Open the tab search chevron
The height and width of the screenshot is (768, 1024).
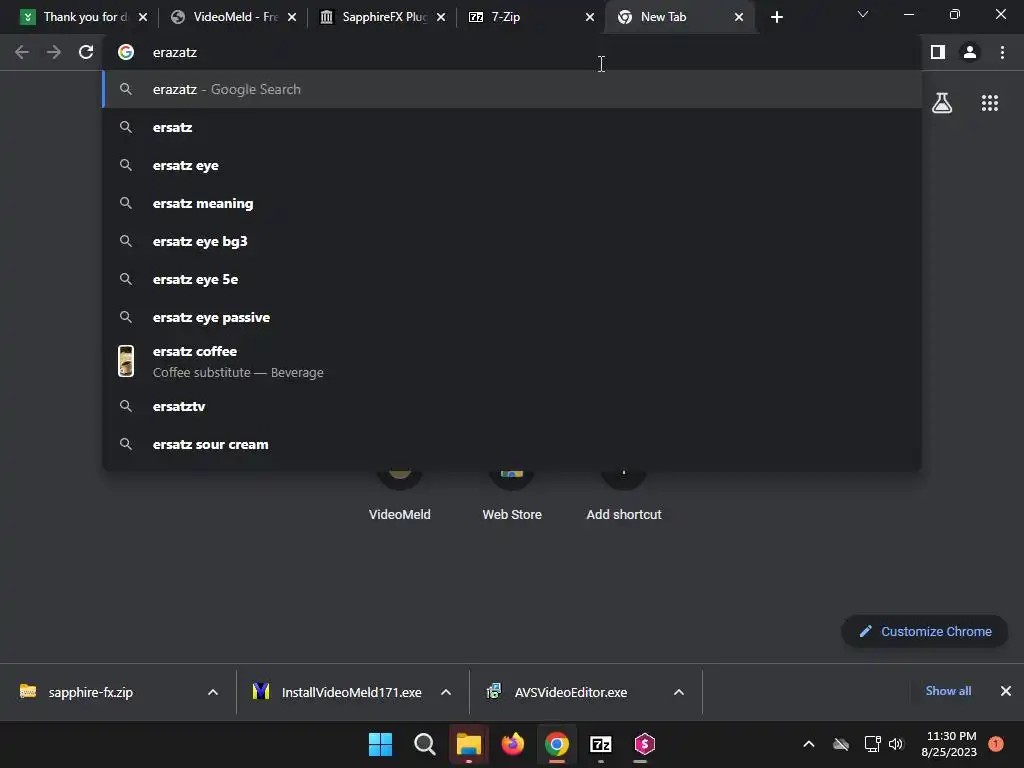click(863, 14)
